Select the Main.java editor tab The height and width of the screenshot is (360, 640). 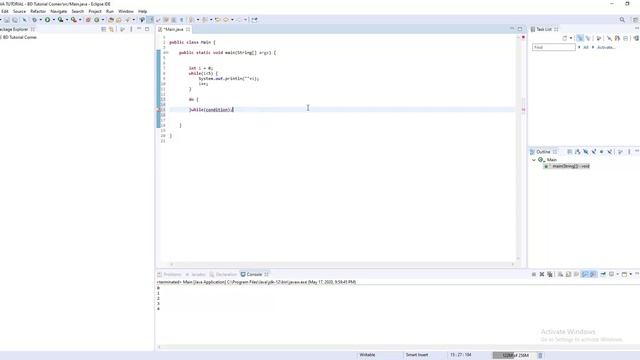tap(173, 29)
